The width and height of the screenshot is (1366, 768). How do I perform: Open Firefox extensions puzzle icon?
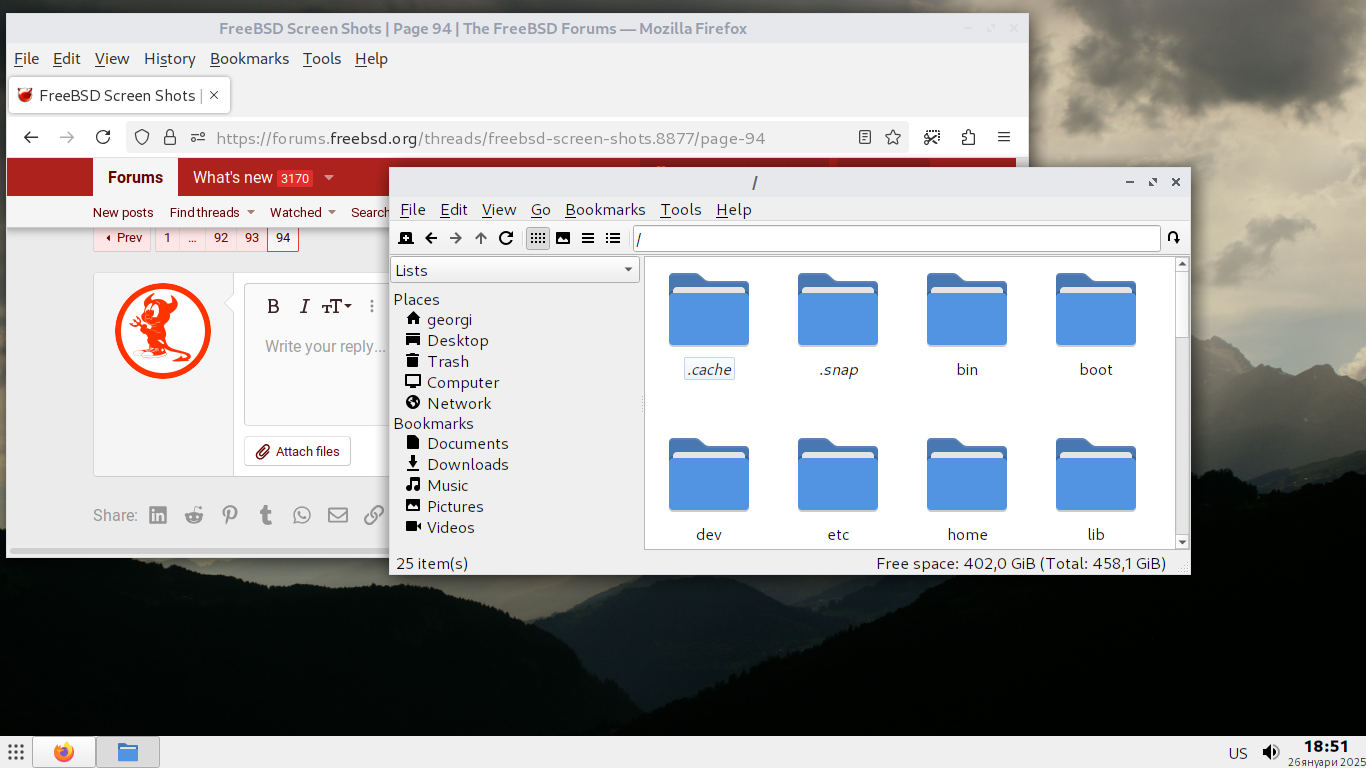tap(968, 137)
